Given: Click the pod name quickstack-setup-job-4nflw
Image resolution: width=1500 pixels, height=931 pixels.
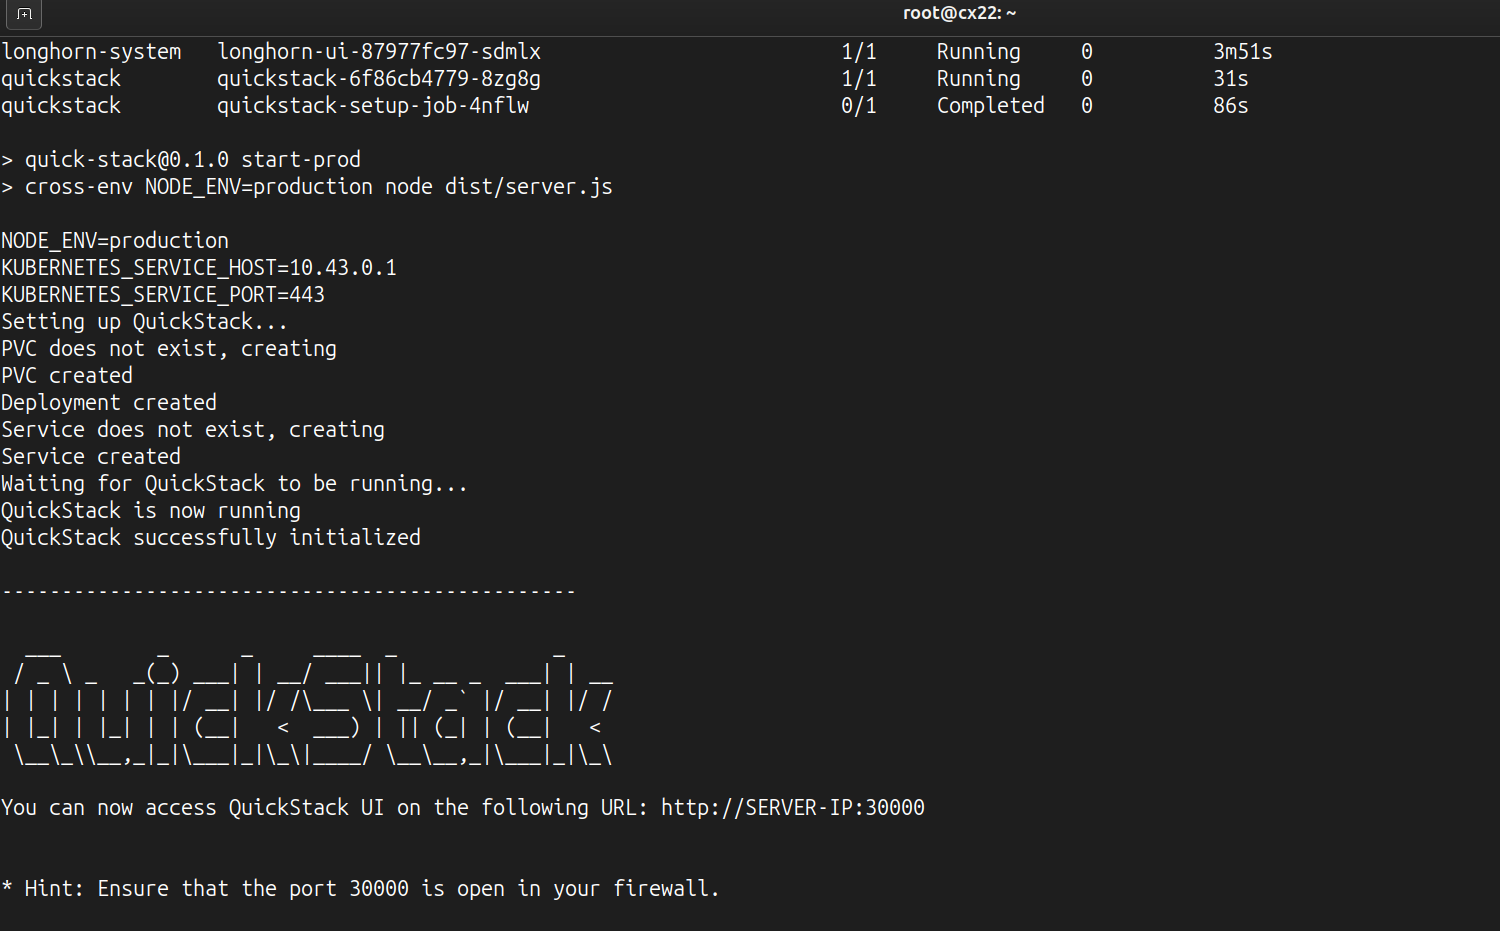Looking at the screenshot, I should click(373, 106).
